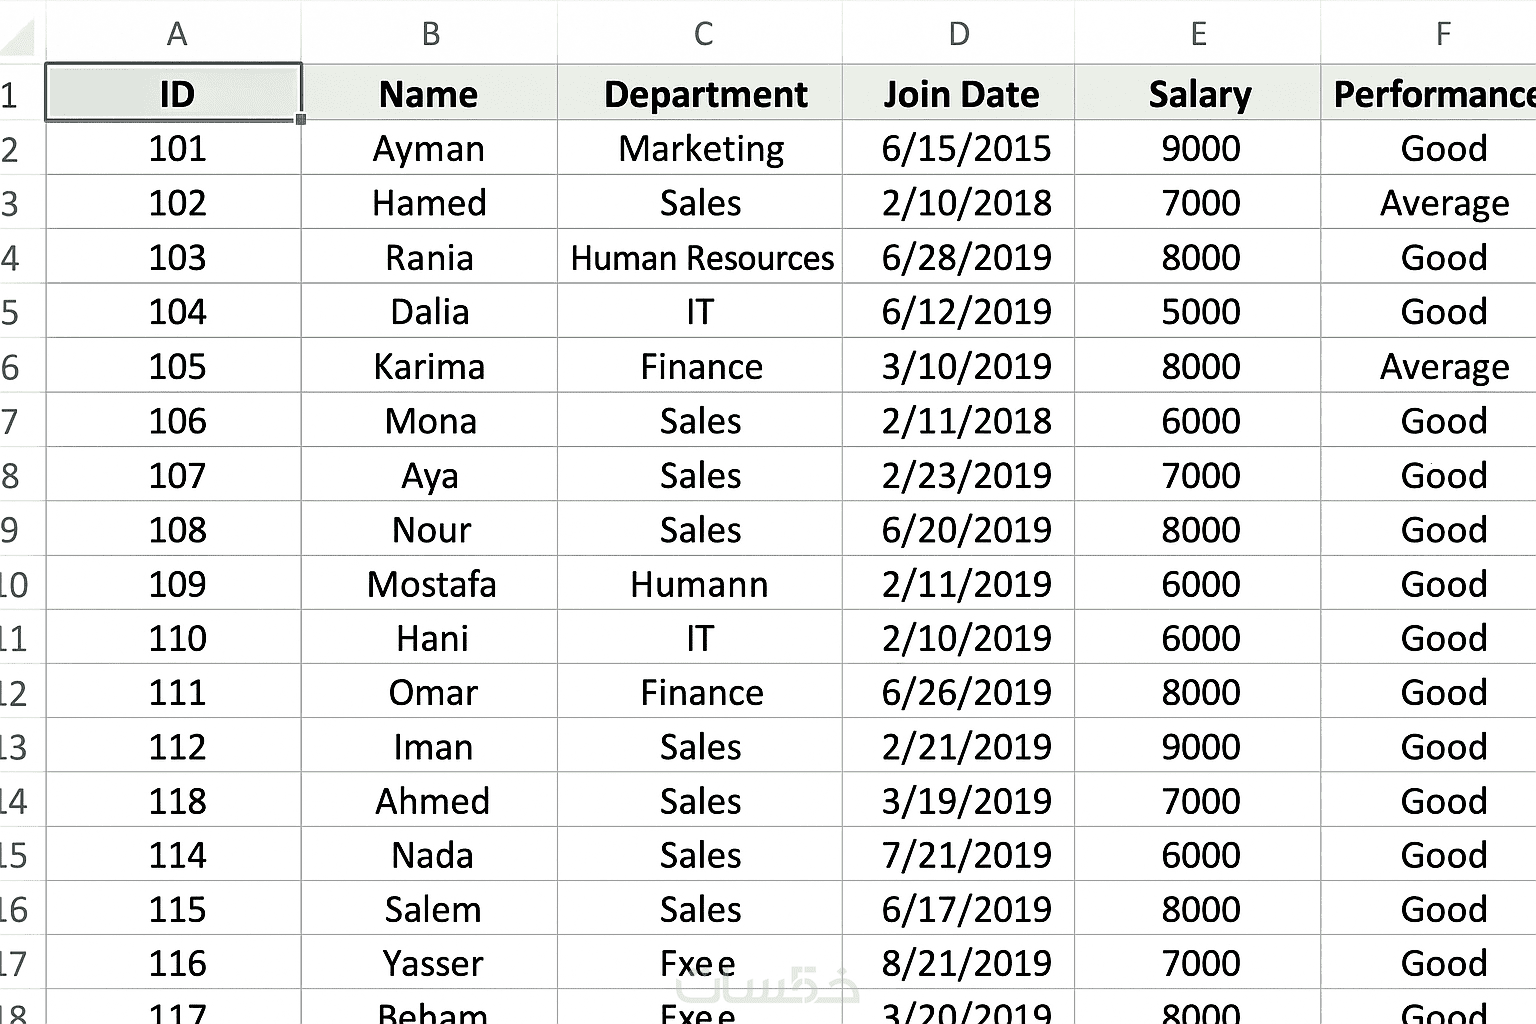Select the Marketing department cell
The width and height of the screenshot is (1536, 1024).
[701, 149]
